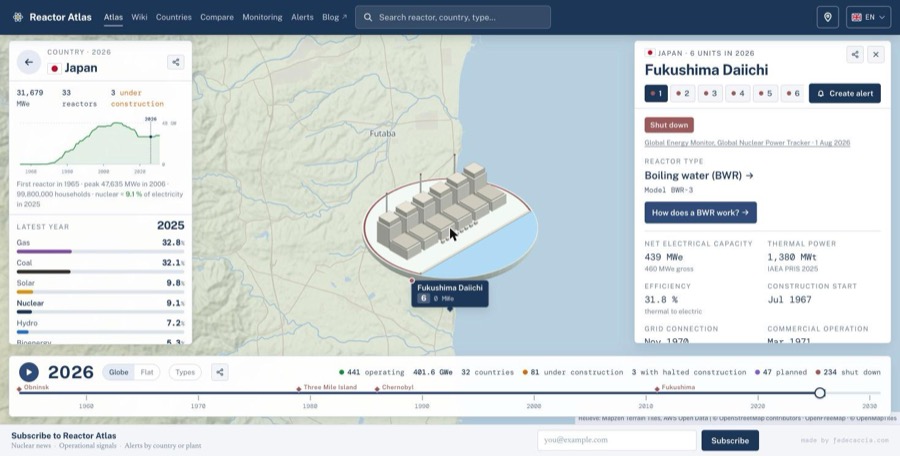Click the Coal share progress bar

[100, 272]
